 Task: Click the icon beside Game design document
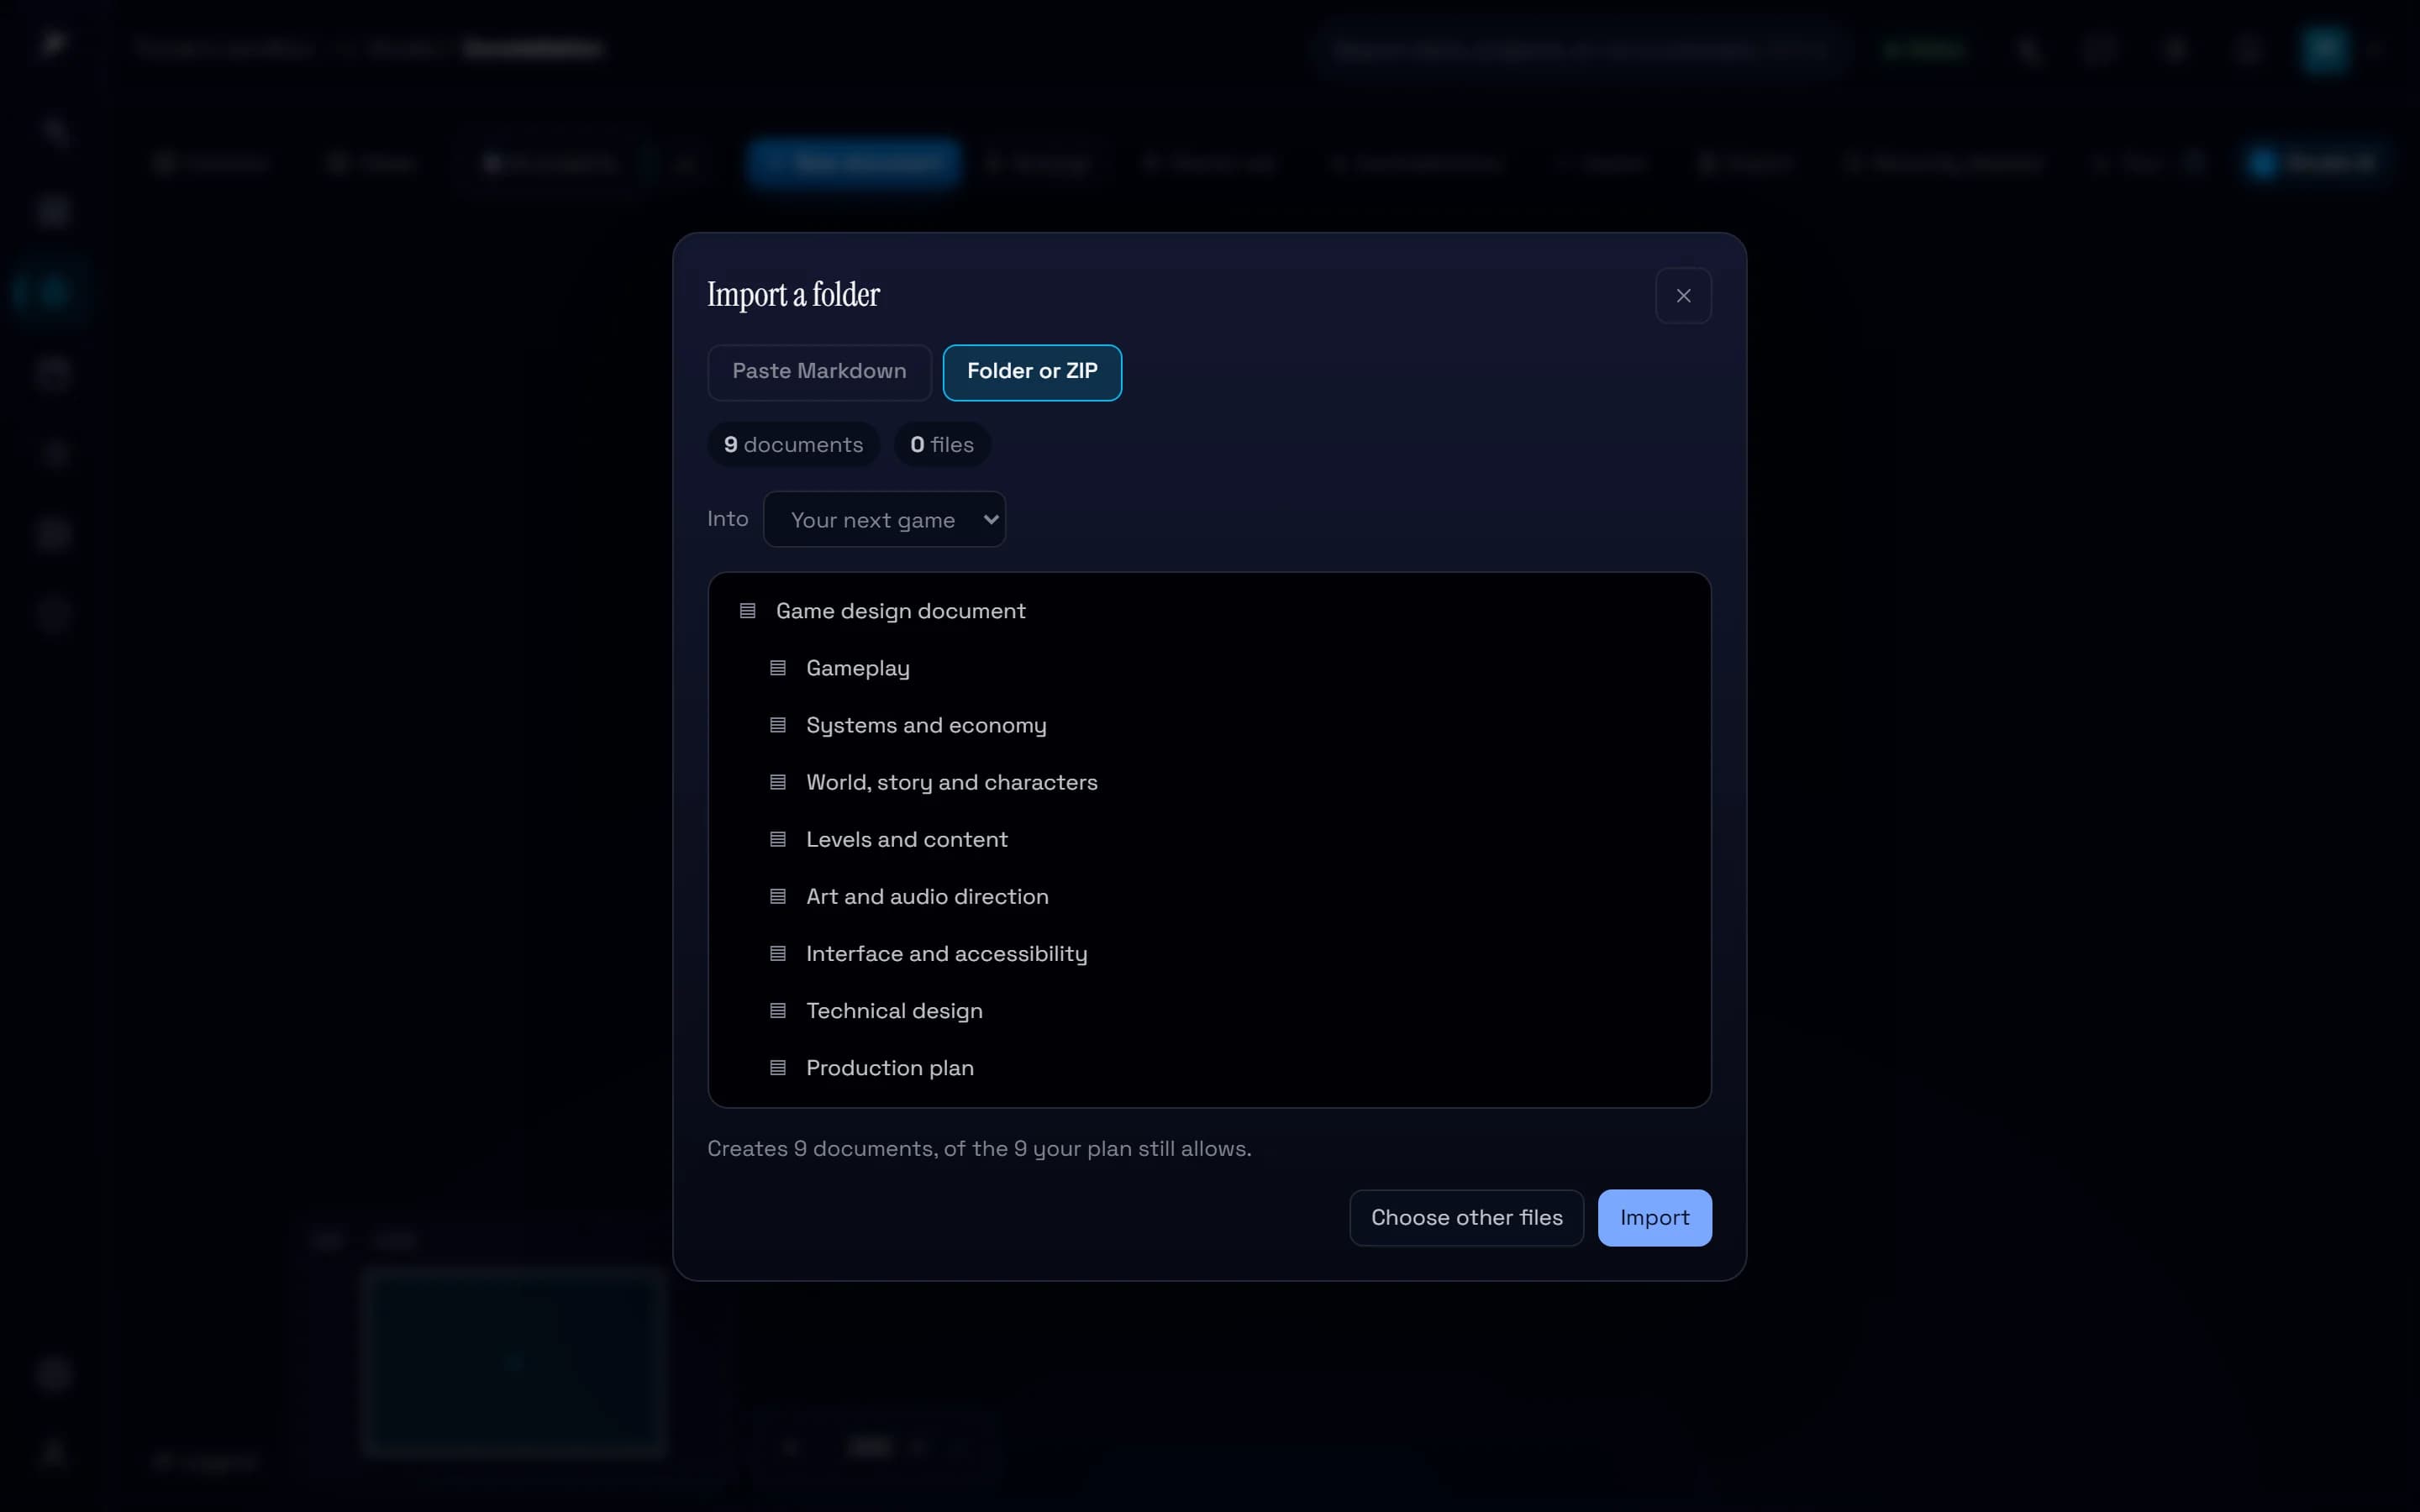tap(747, 611)
